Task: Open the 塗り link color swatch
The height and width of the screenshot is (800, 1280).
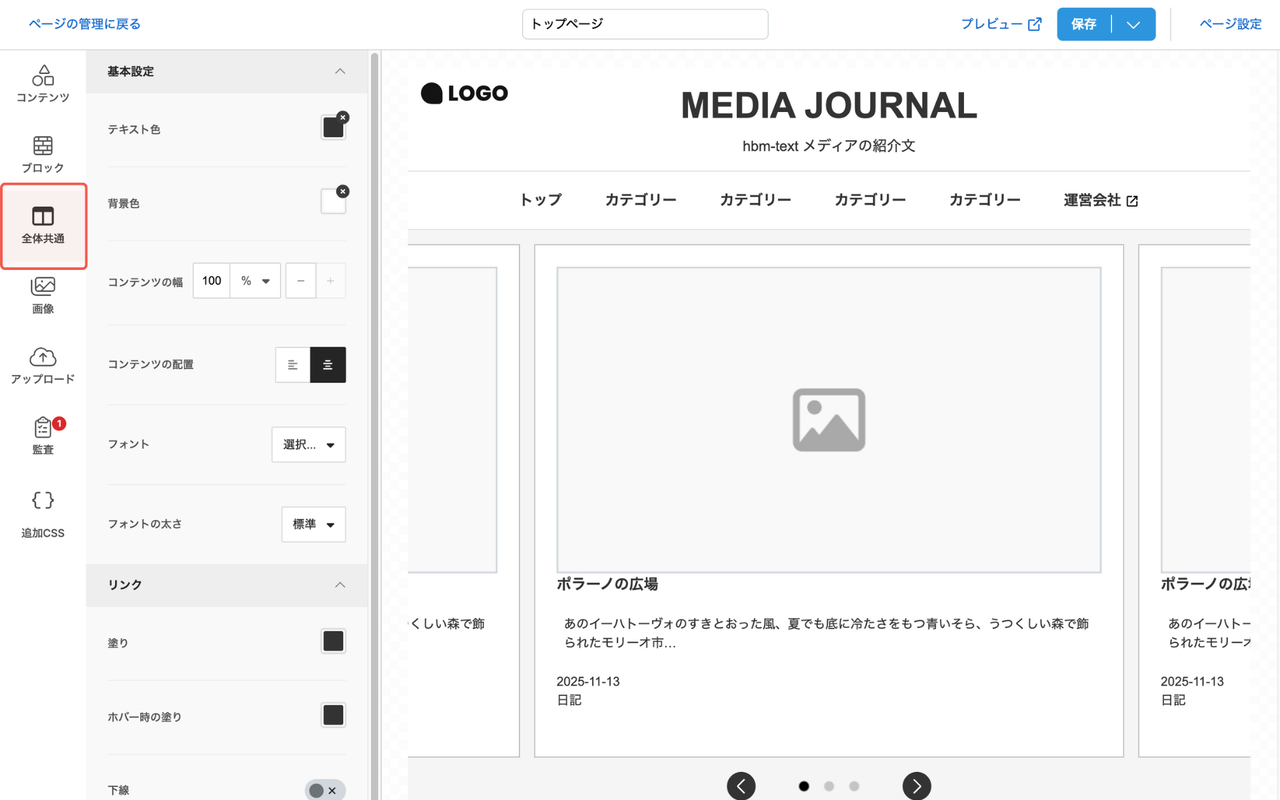Action: [333, 641]
